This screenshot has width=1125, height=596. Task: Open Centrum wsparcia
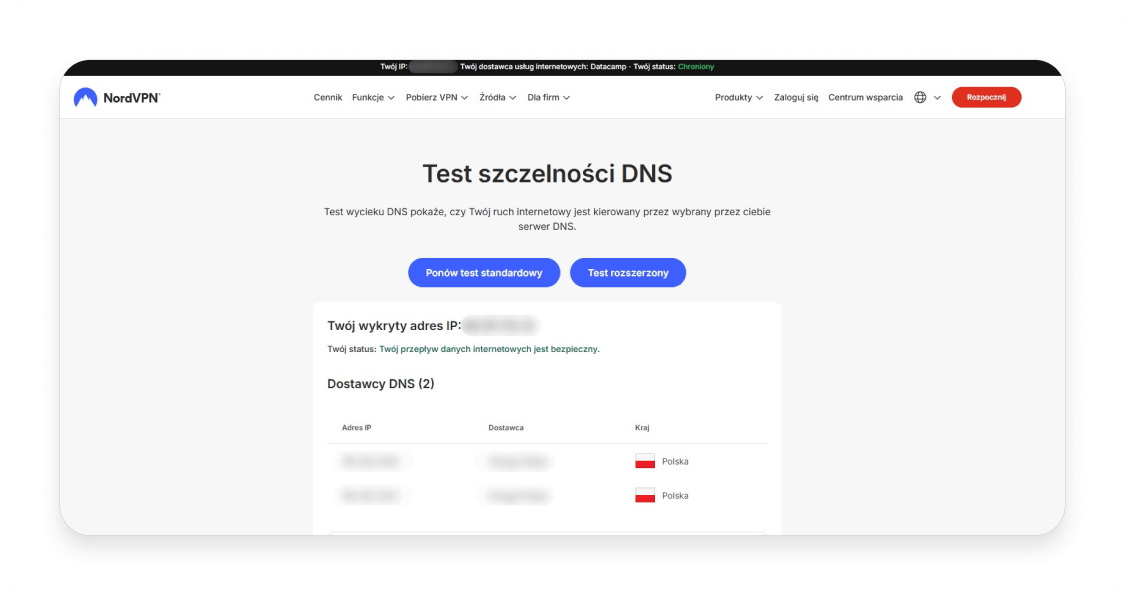click(x=864, y=97)
